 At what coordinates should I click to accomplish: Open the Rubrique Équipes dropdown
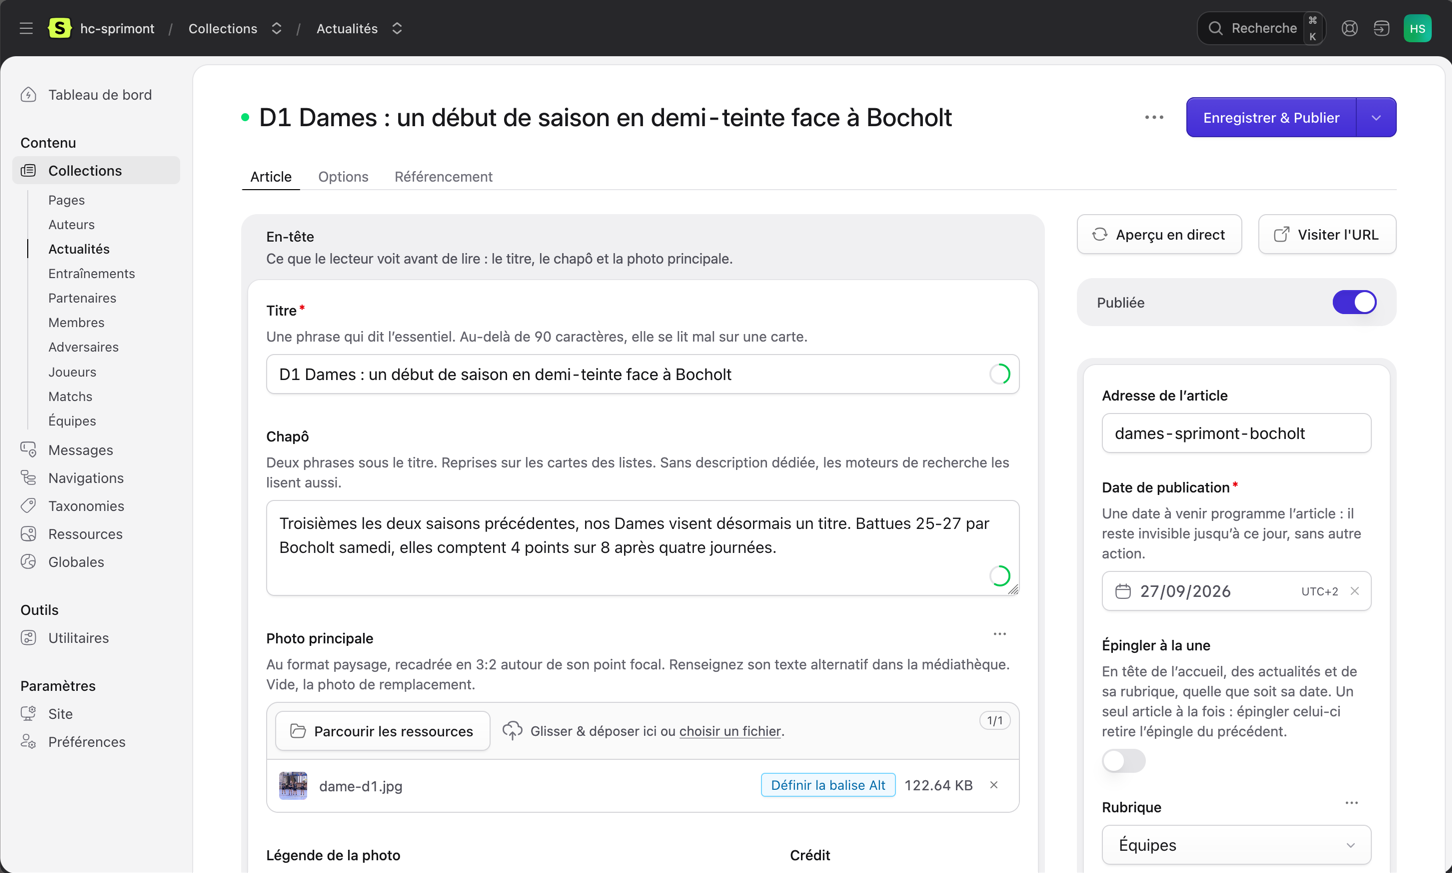1236,845
